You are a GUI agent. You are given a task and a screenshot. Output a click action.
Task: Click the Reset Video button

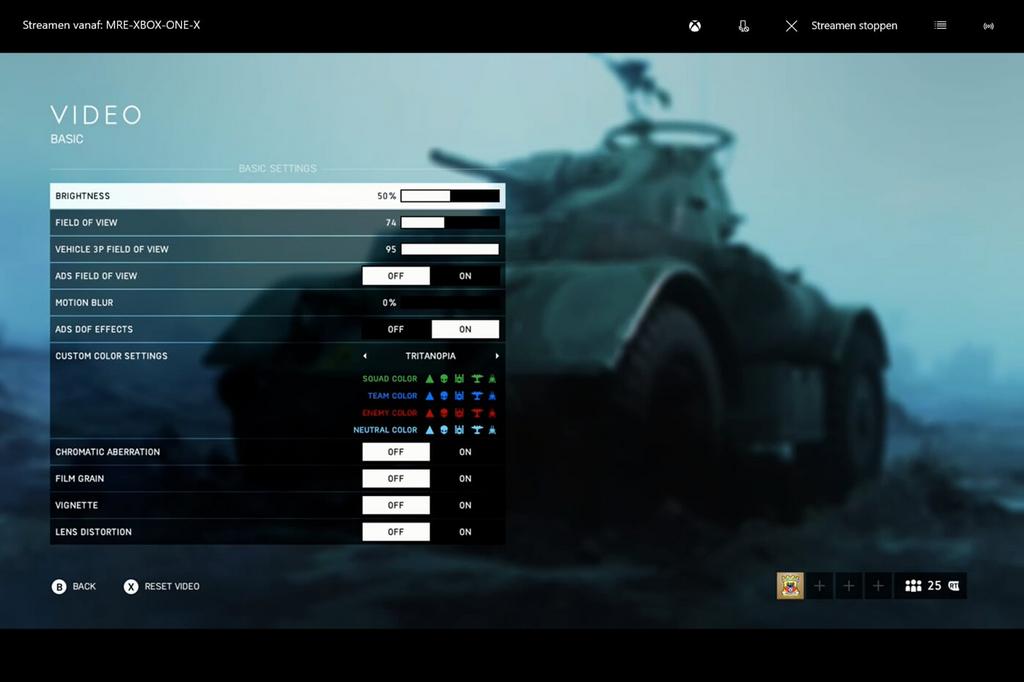click(162, 587)
